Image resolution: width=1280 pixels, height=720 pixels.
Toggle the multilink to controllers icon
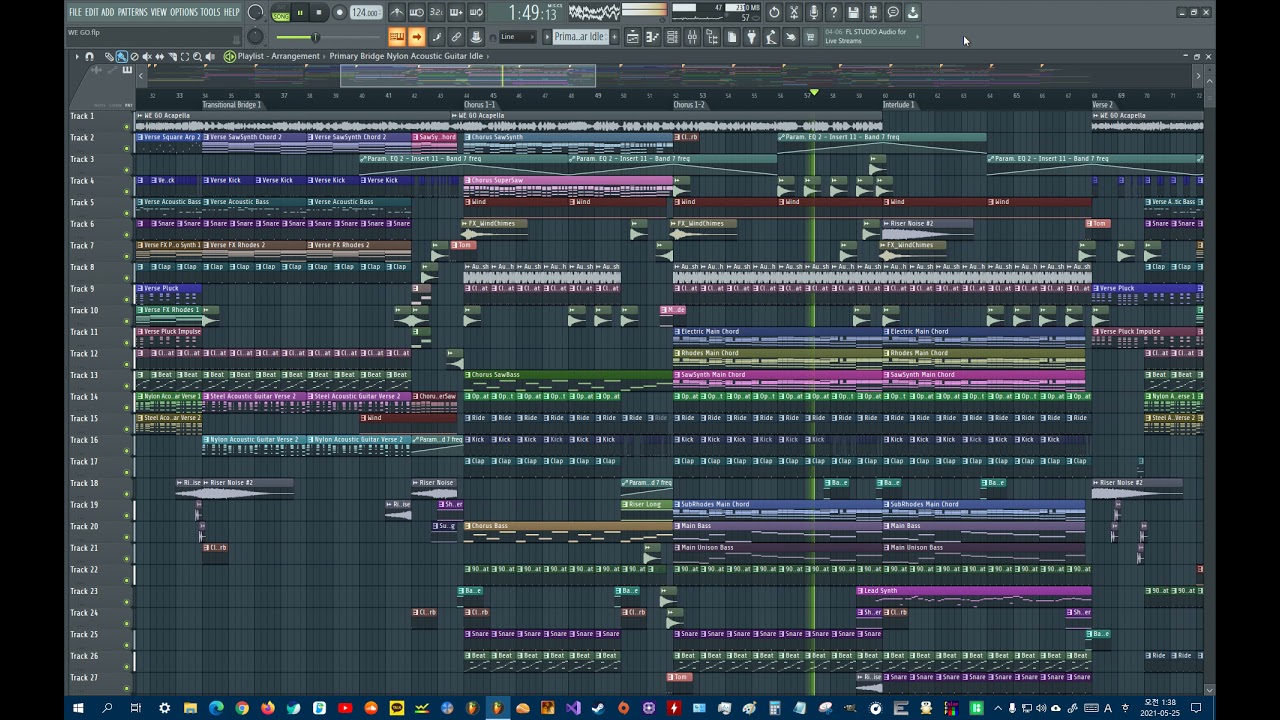[475, 37]
